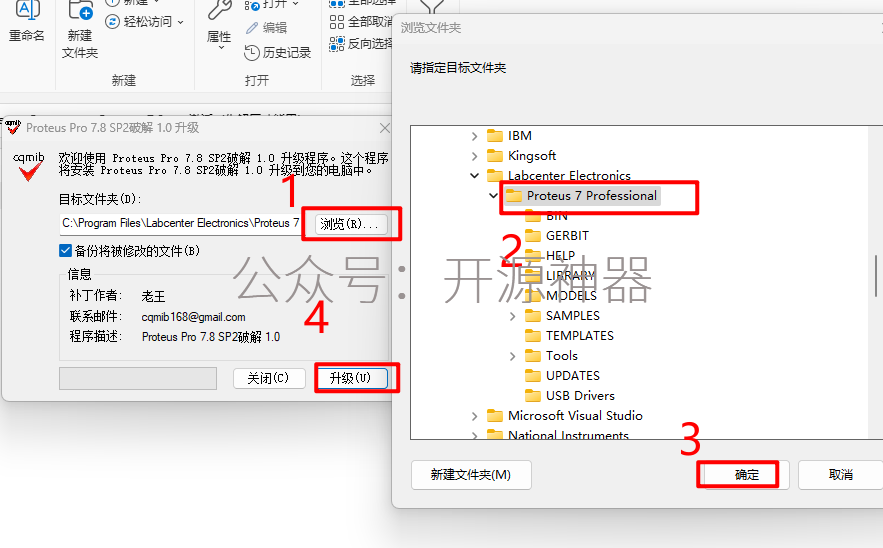Click the Cancel (取消) button
This screenshot has width=883, height=548.
pyautogui.click(x=841, y=475)
